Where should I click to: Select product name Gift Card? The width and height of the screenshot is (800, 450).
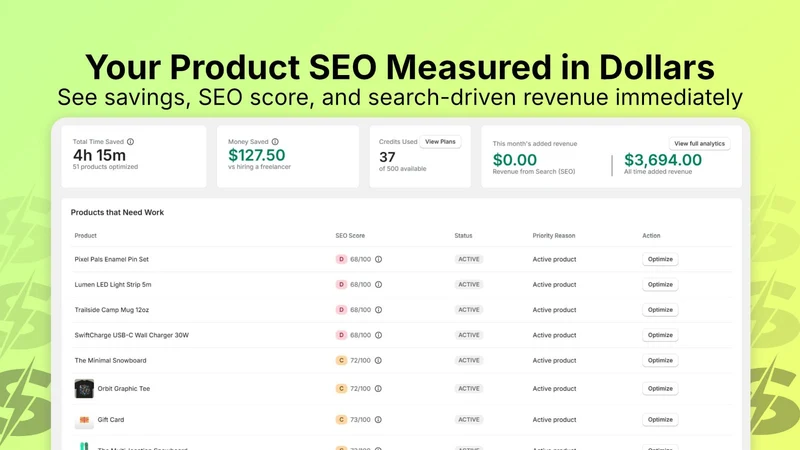[111, 419]
